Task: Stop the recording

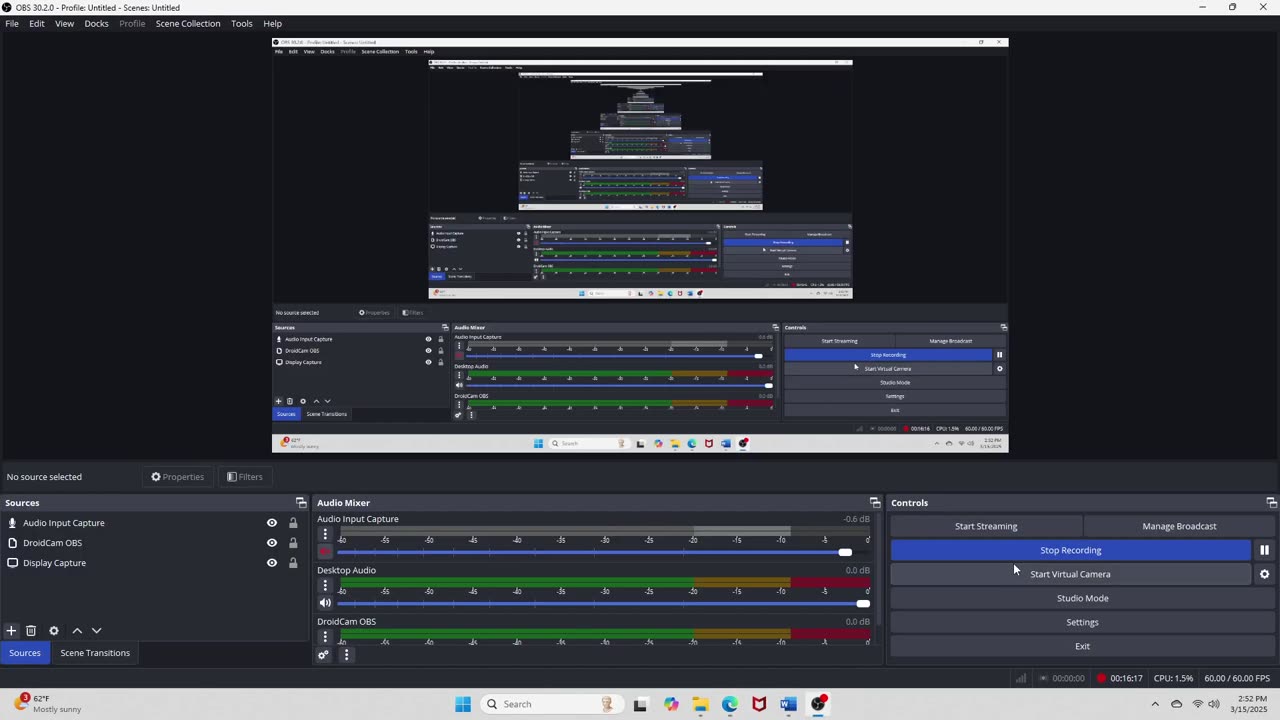Action: point(1070,550)
